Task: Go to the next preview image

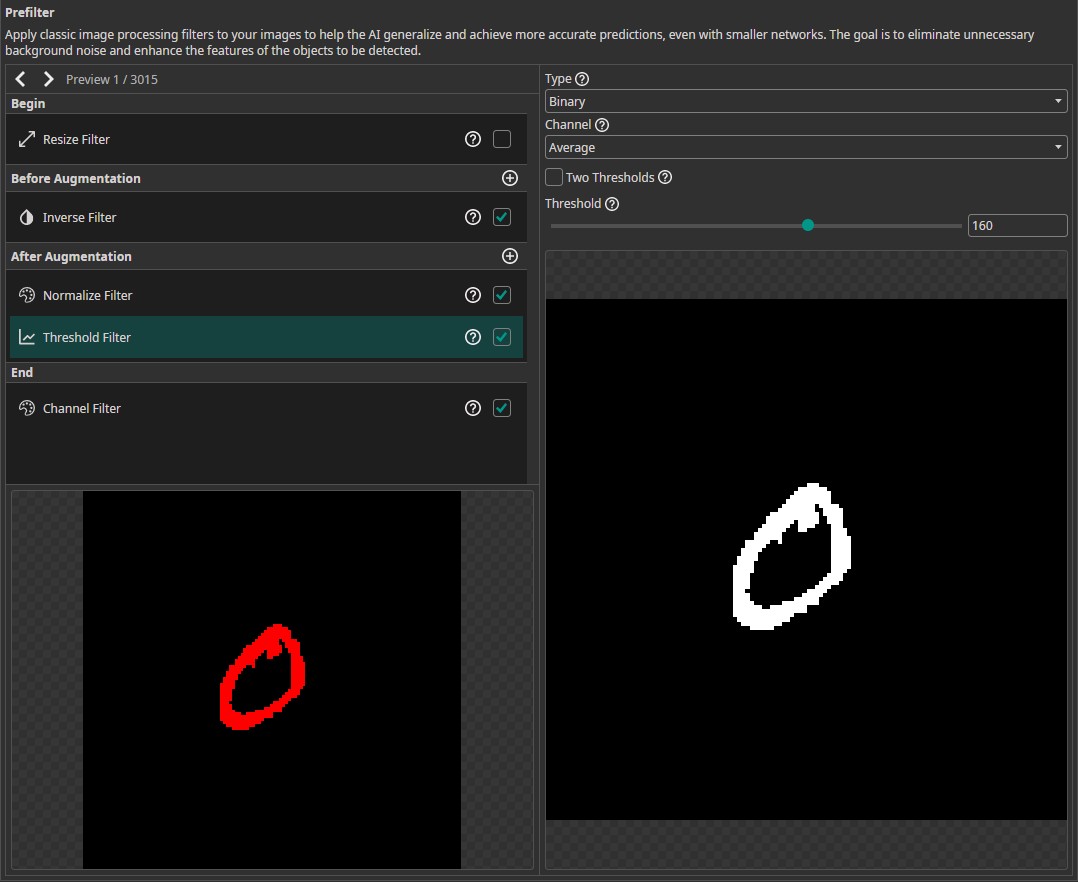Action: (x=48, y=79)
